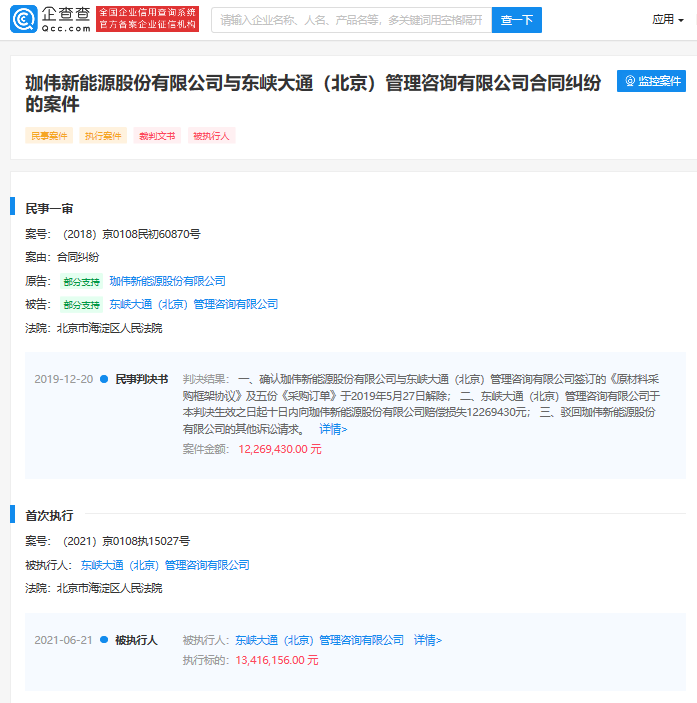The image size is (697, 703).
Task: Expand 详情 for the 被执行人 record
Action: coord(427,640)
